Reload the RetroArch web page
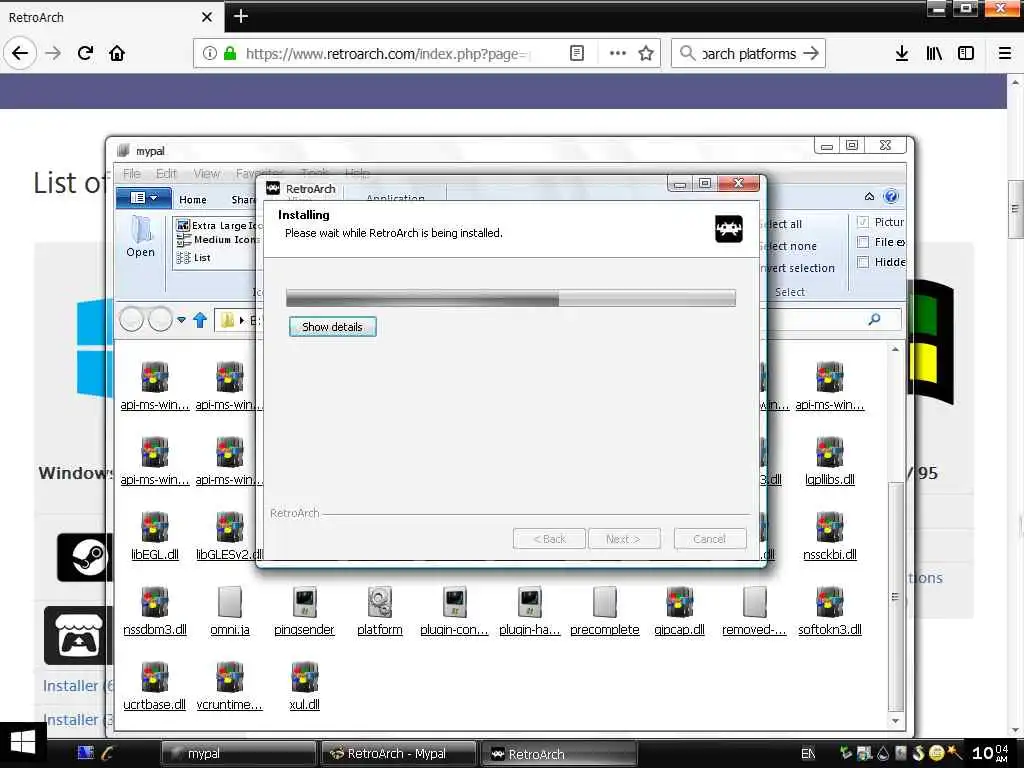The image size is (1024, 768). click(x=85, y=53)
